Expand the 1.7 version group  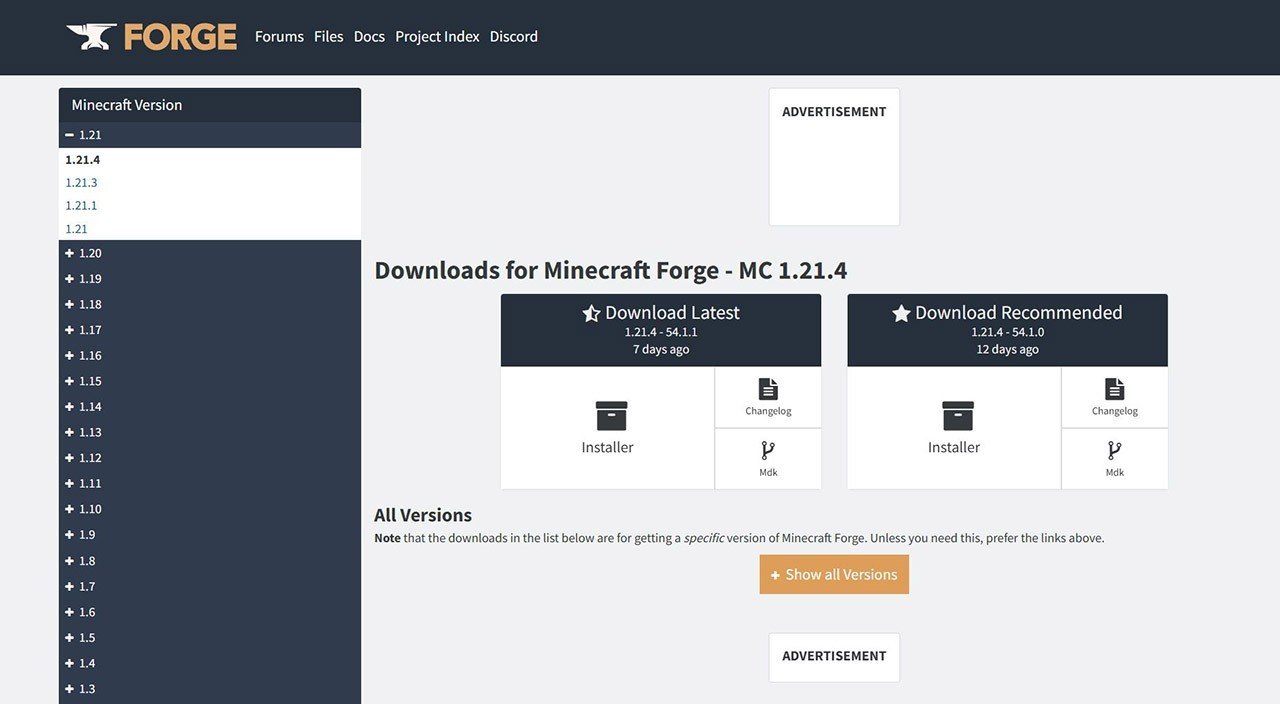[x=210, y=586]
